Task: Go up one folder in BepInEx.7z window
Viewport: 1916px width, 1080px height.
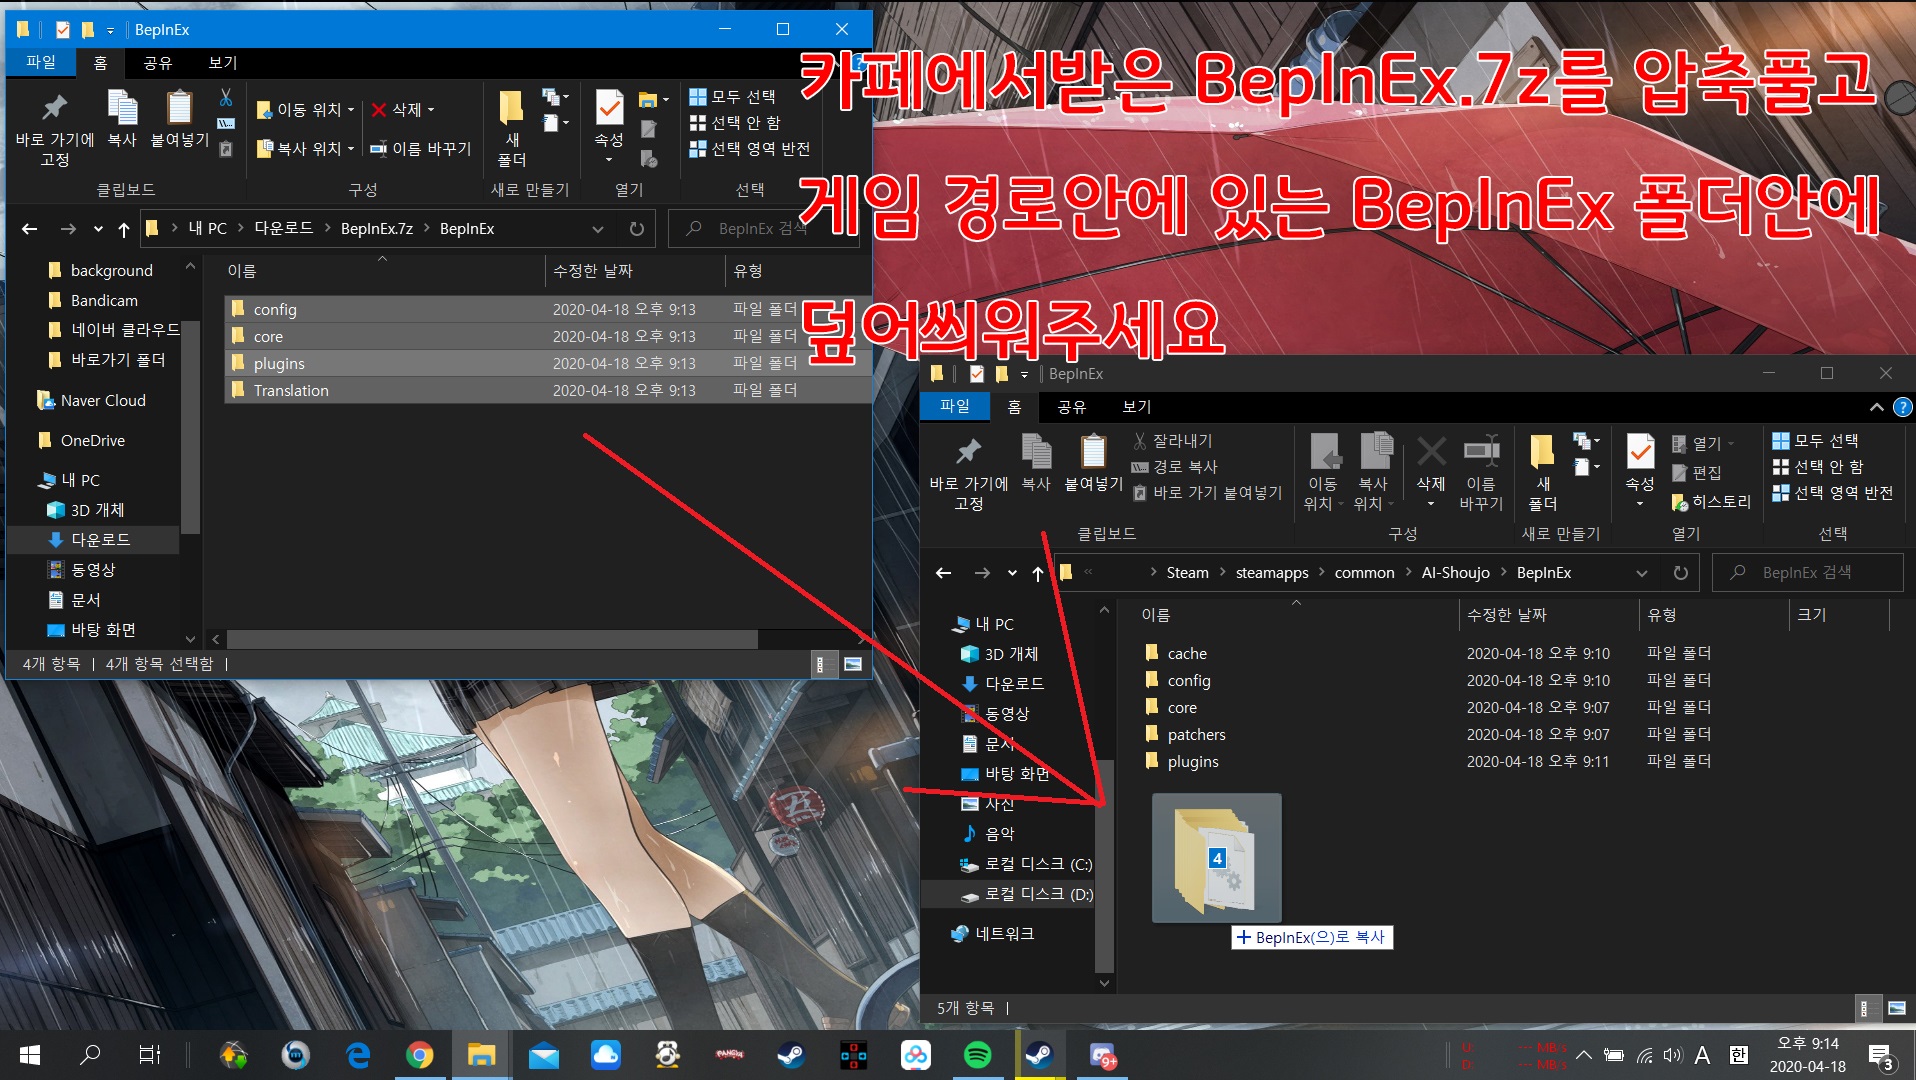Action: click(x=124, y=229)
